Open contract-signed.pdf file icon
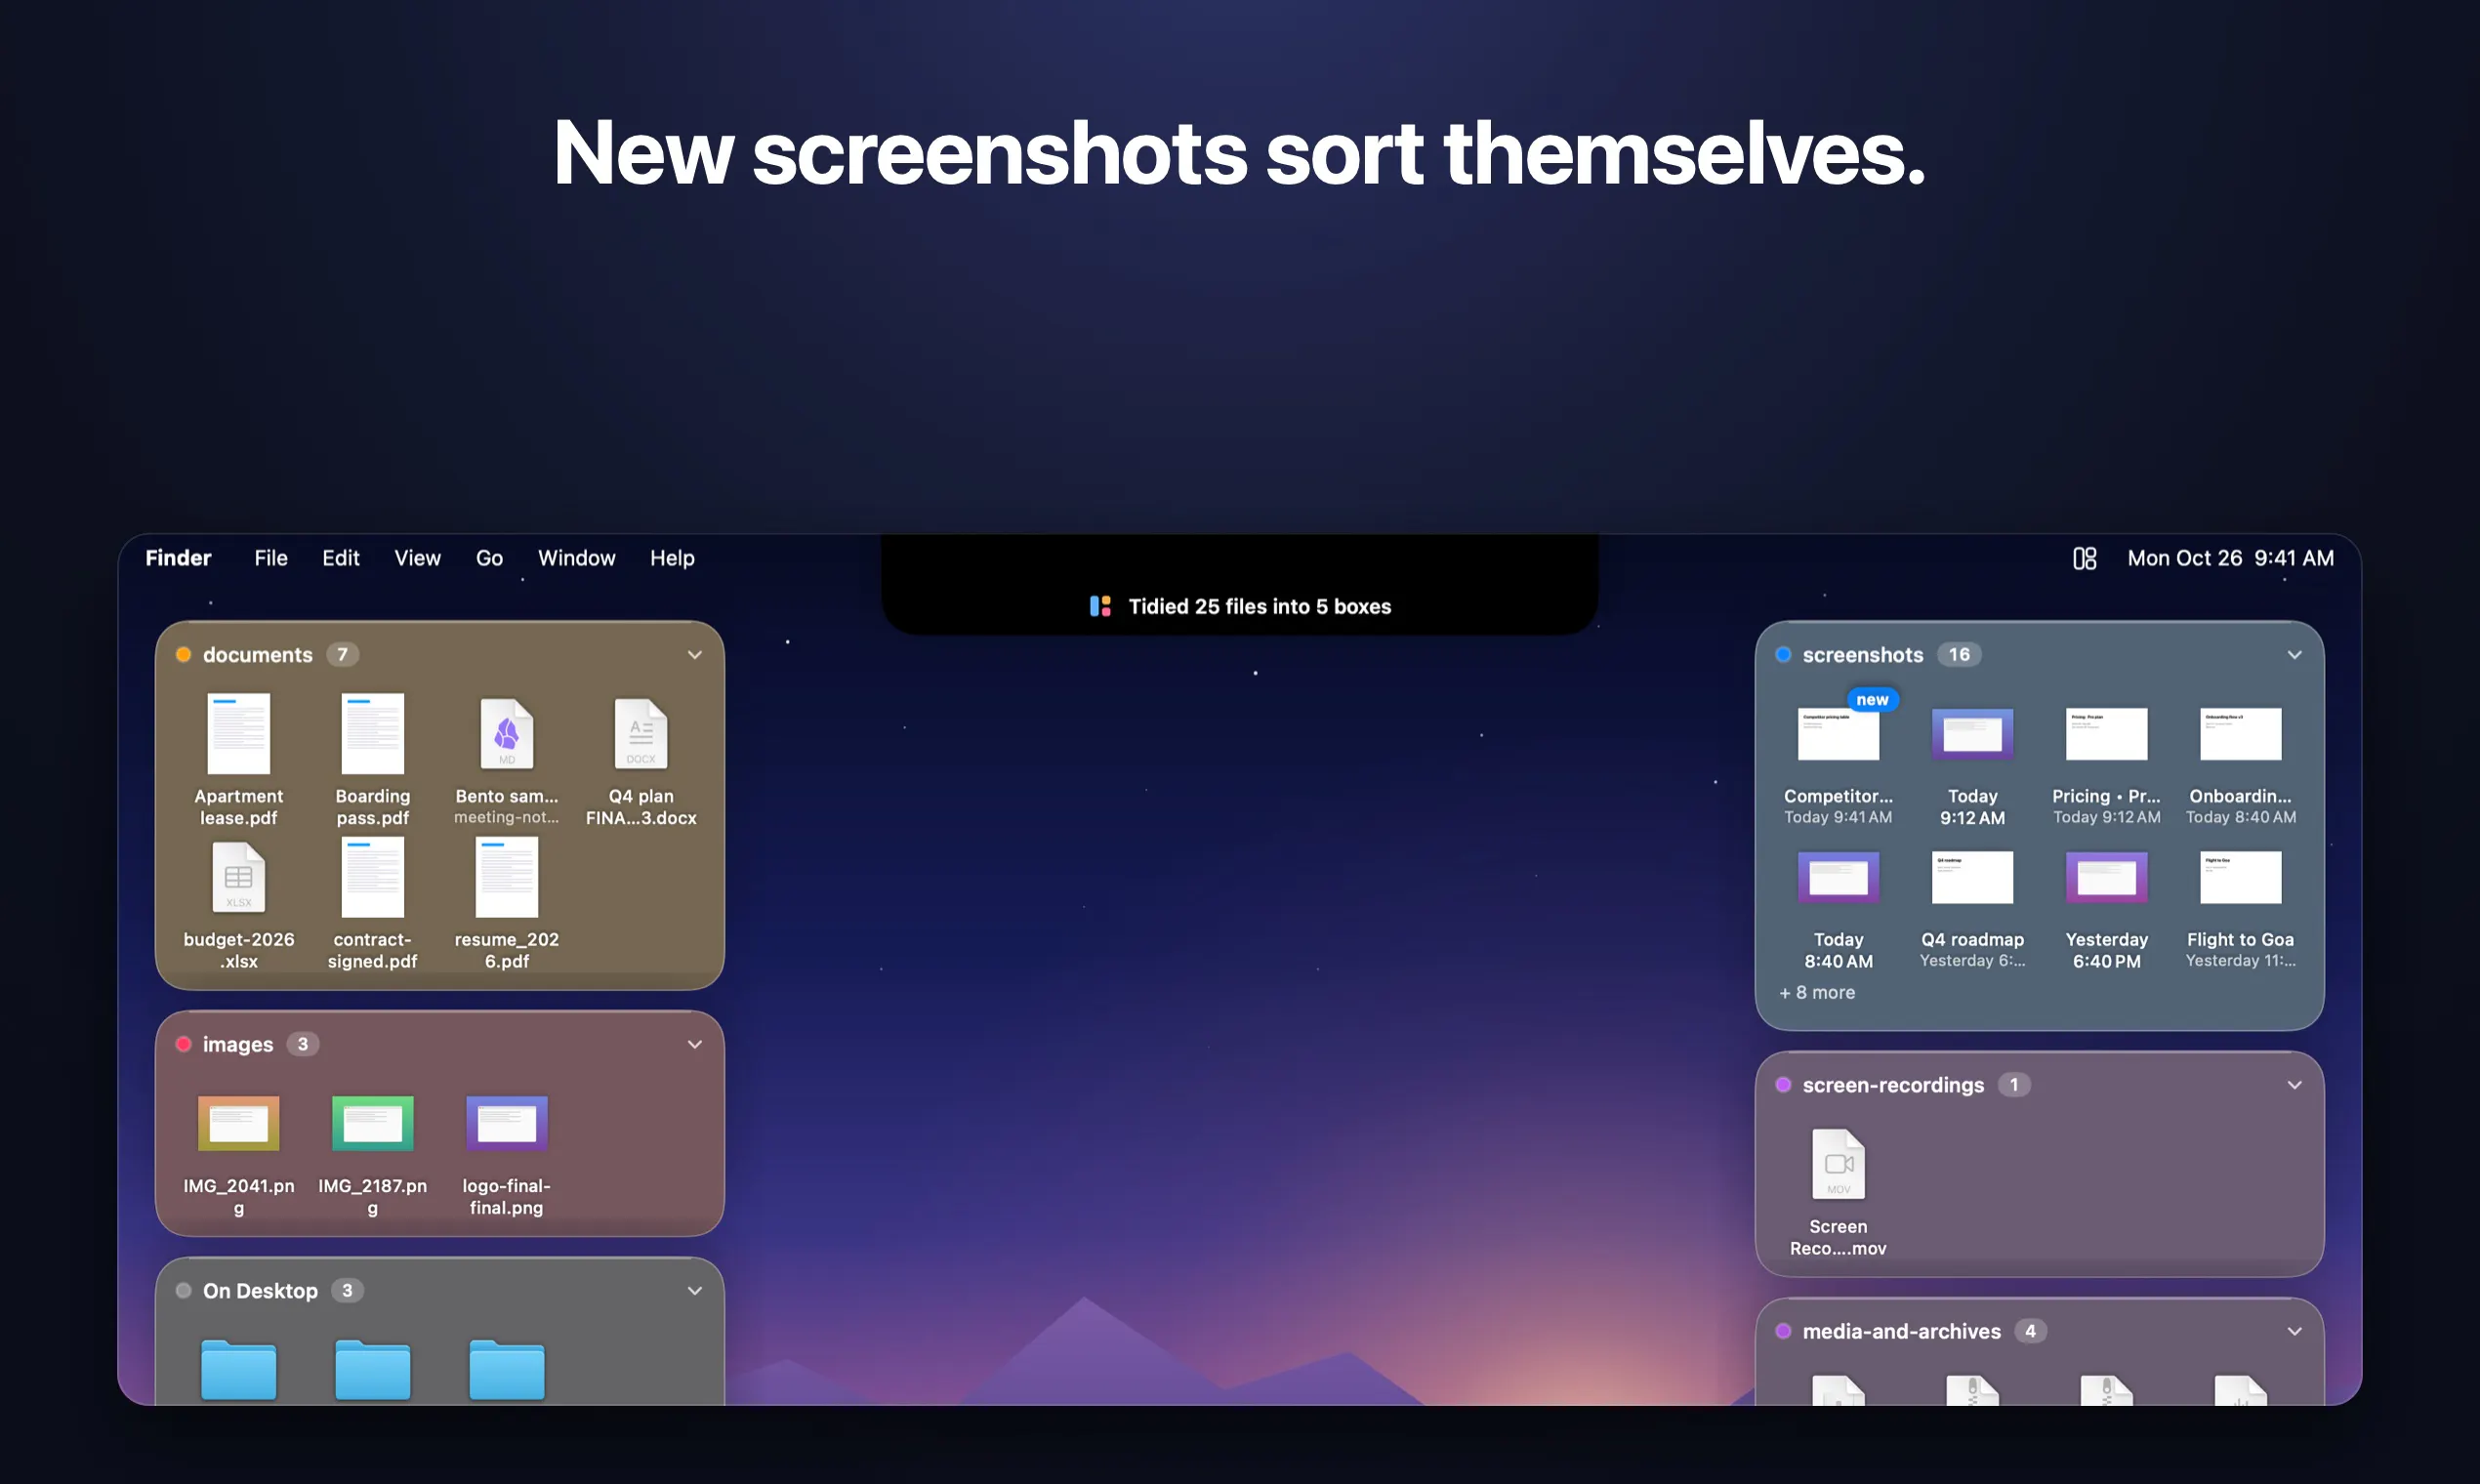 [372, 877]
